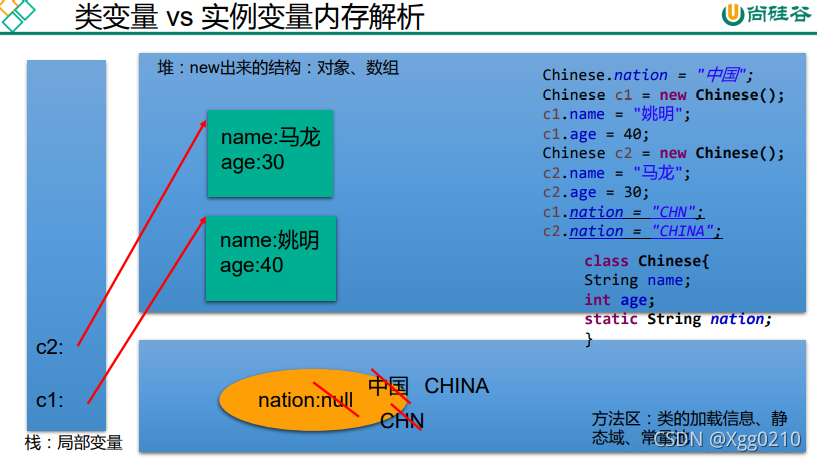Click the code line c2.age = 30;
Screen dimensions: 817x461
pos(596,192)
